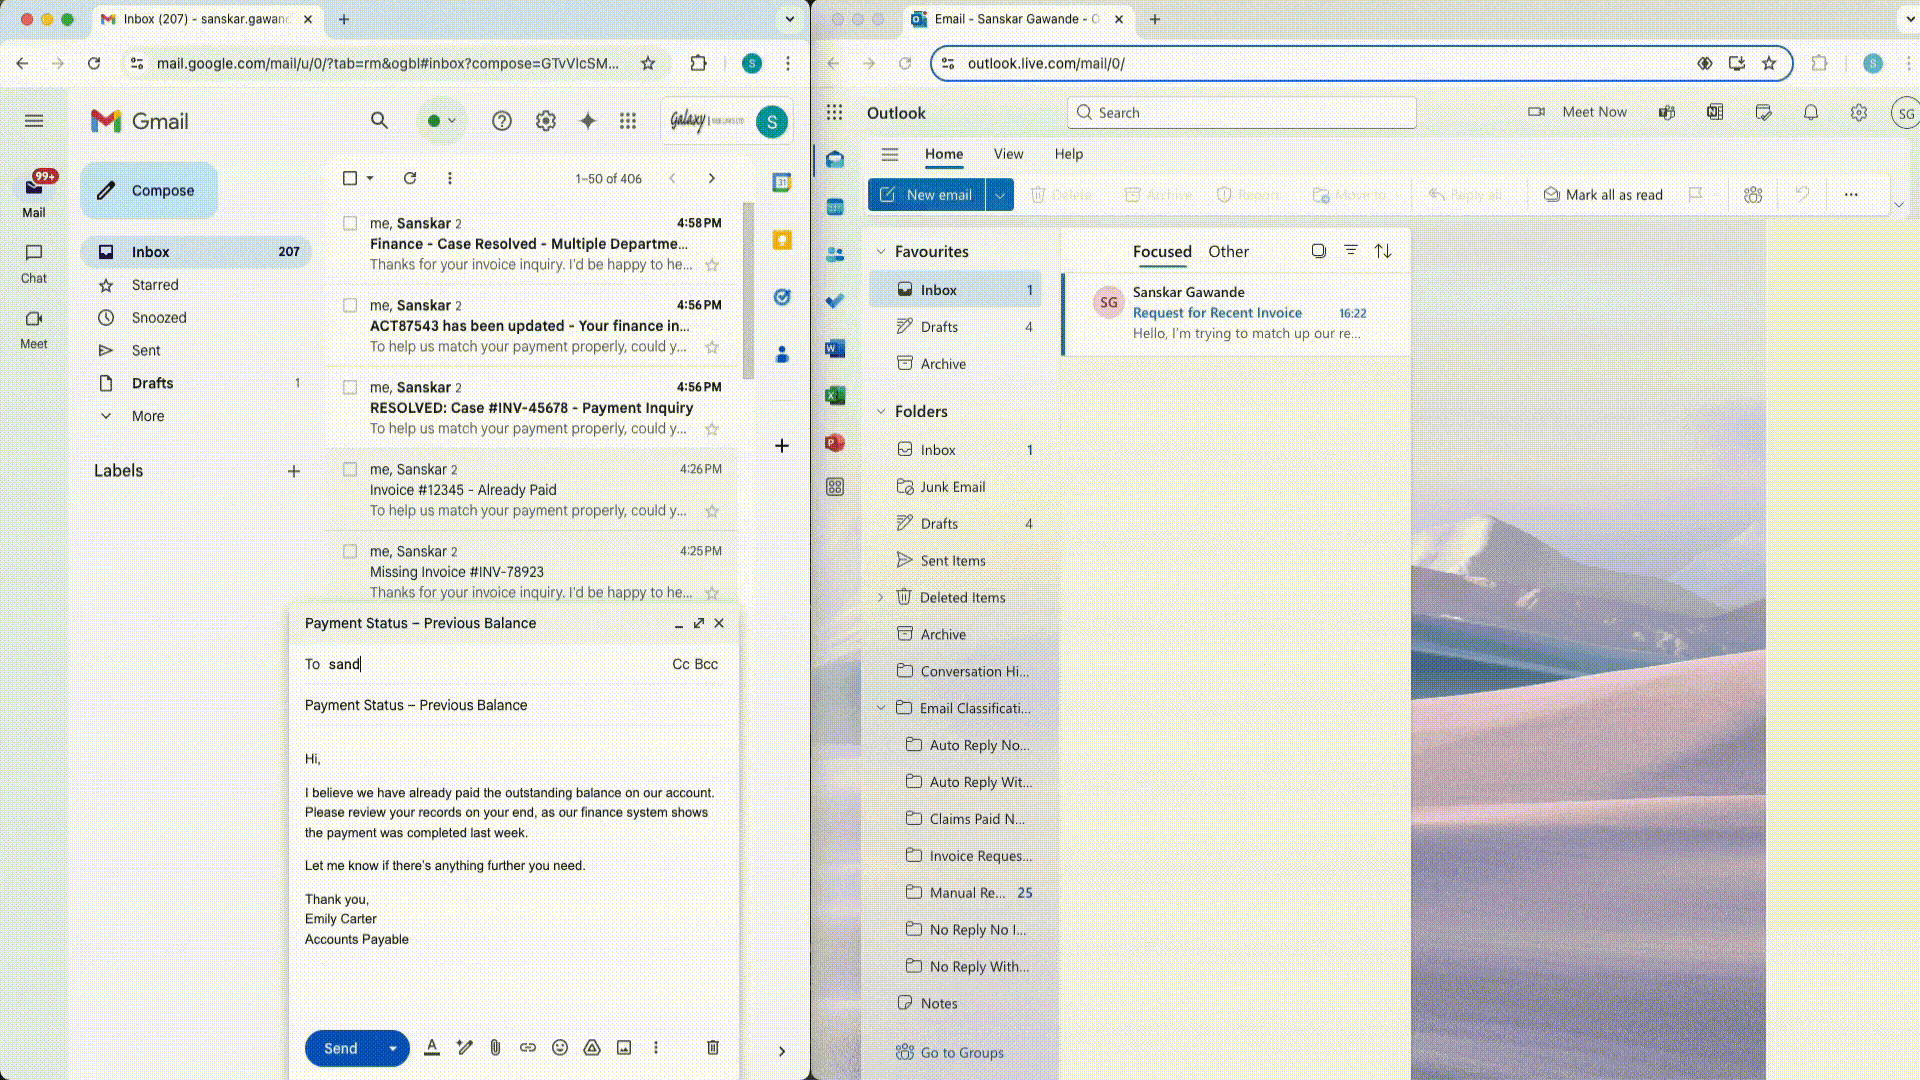Open Excel app in Outlook sidebar

coord(835,395)
